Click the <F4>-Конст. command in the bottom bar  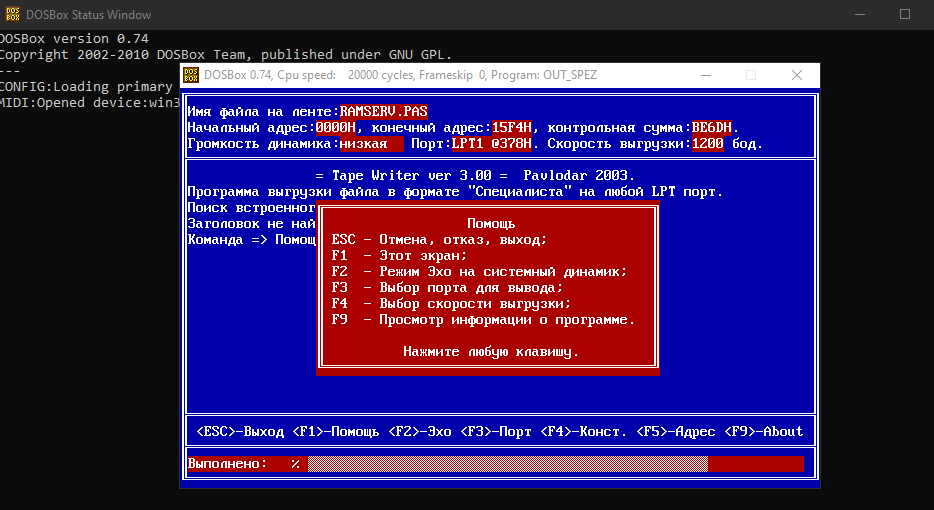pyautogui.click(x=584, y=431)
